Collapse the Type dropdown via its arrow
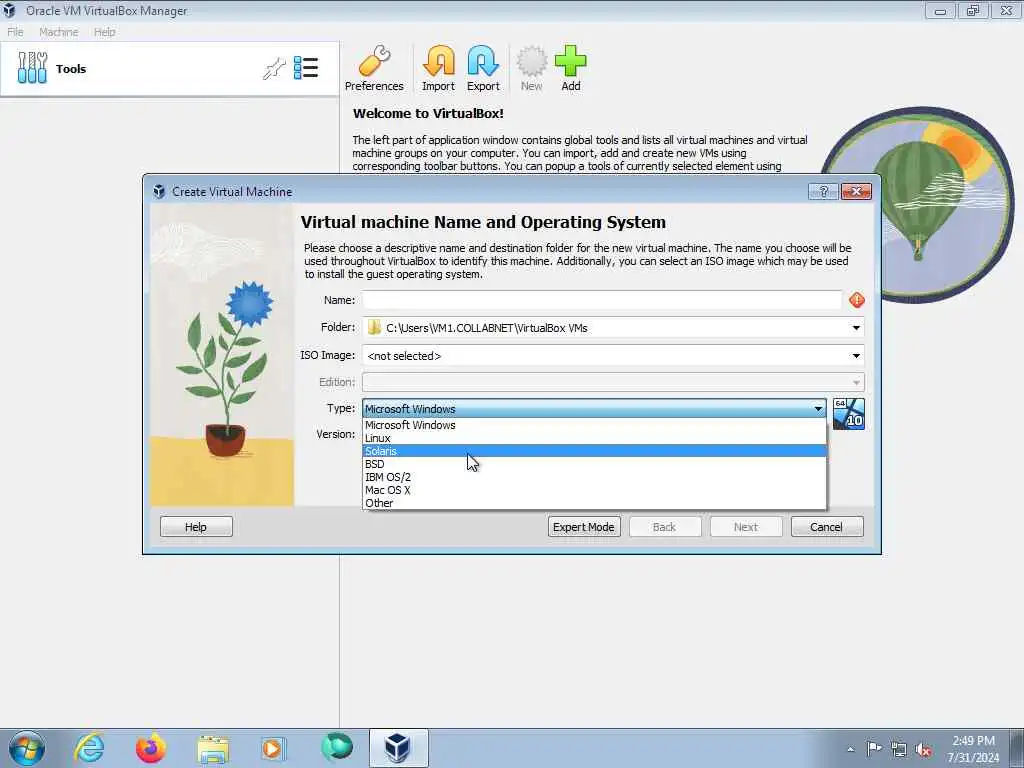The image size is (1024, 768). [x=818, y=409]
